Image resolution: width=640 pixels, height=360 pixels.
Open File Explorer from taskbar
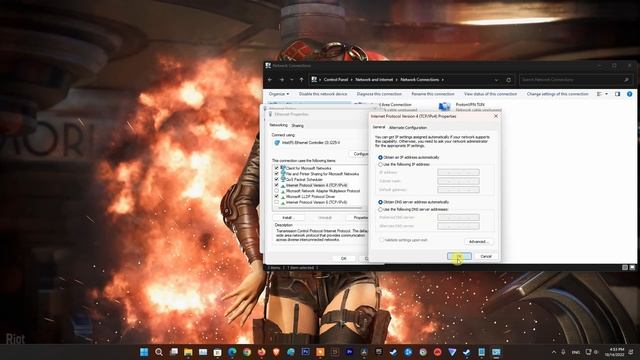coord(188,352)
